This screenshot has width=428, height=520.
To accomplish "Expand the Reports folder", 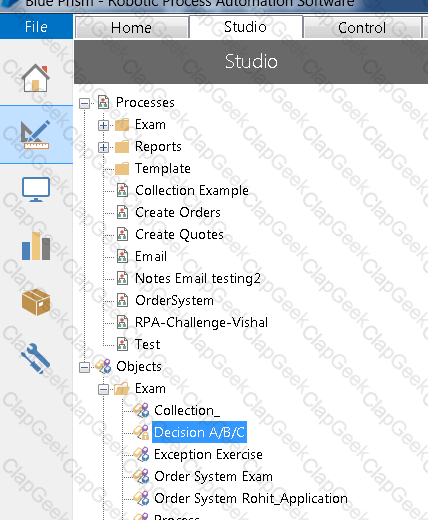I will (x=103, y=147).
